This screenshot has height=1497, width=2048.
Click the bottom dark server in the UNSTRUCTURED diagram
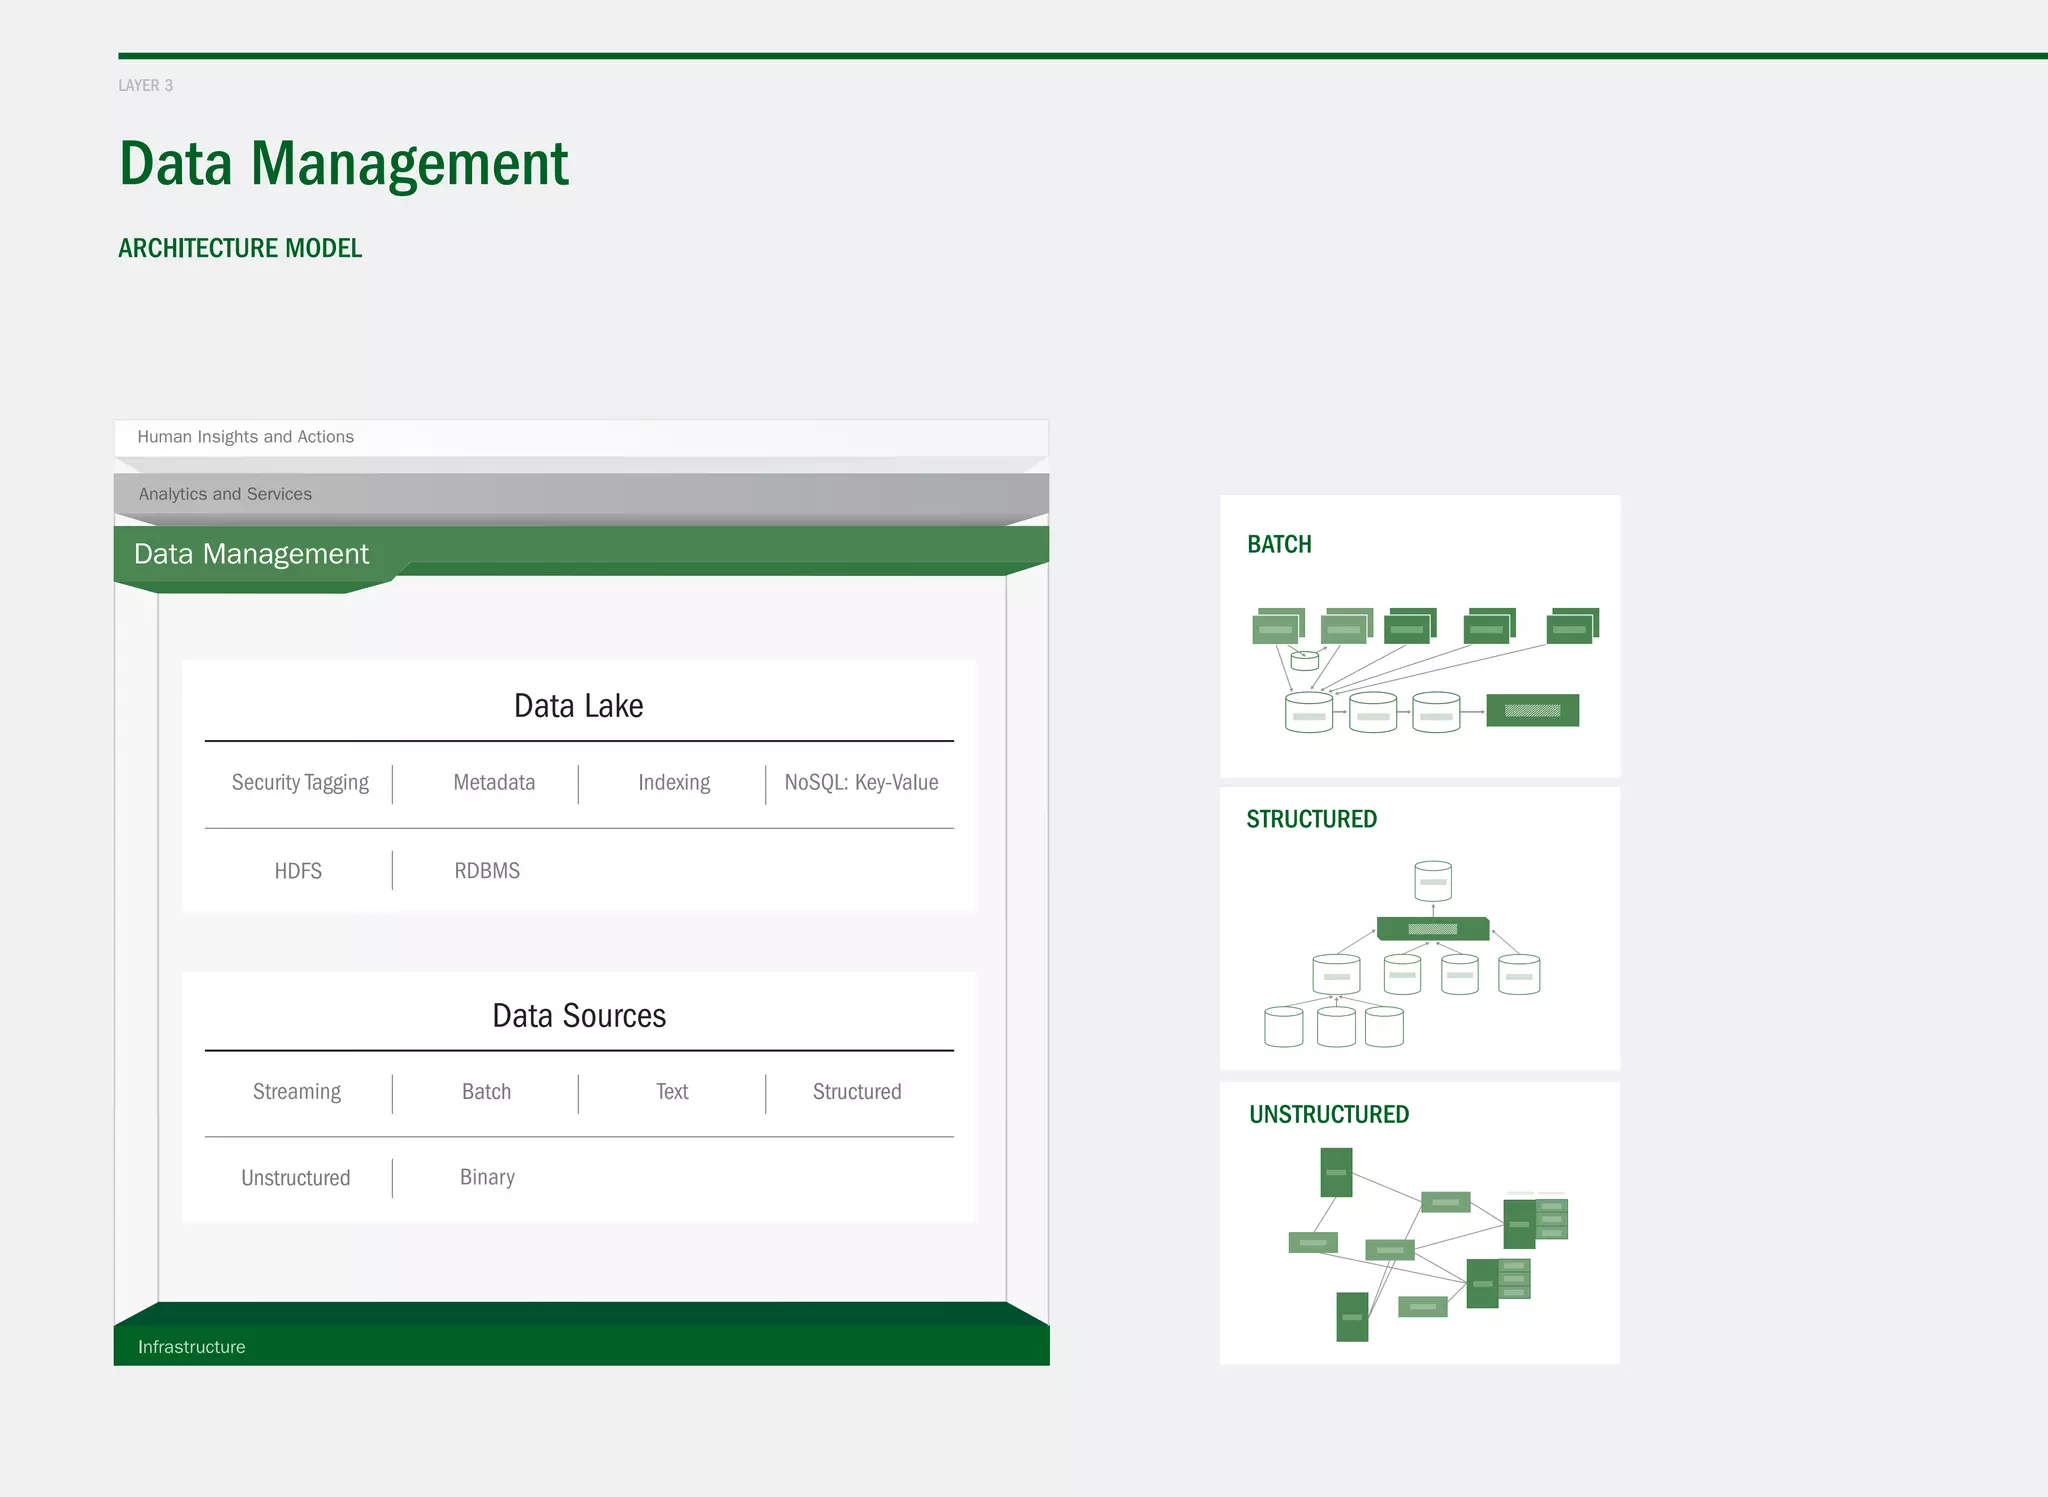1352,1317
